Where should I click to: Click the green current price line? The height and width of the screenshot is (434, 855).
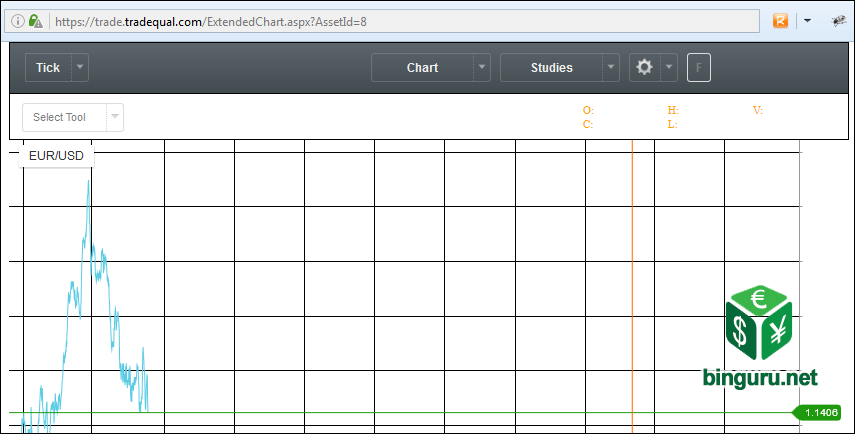401,413
